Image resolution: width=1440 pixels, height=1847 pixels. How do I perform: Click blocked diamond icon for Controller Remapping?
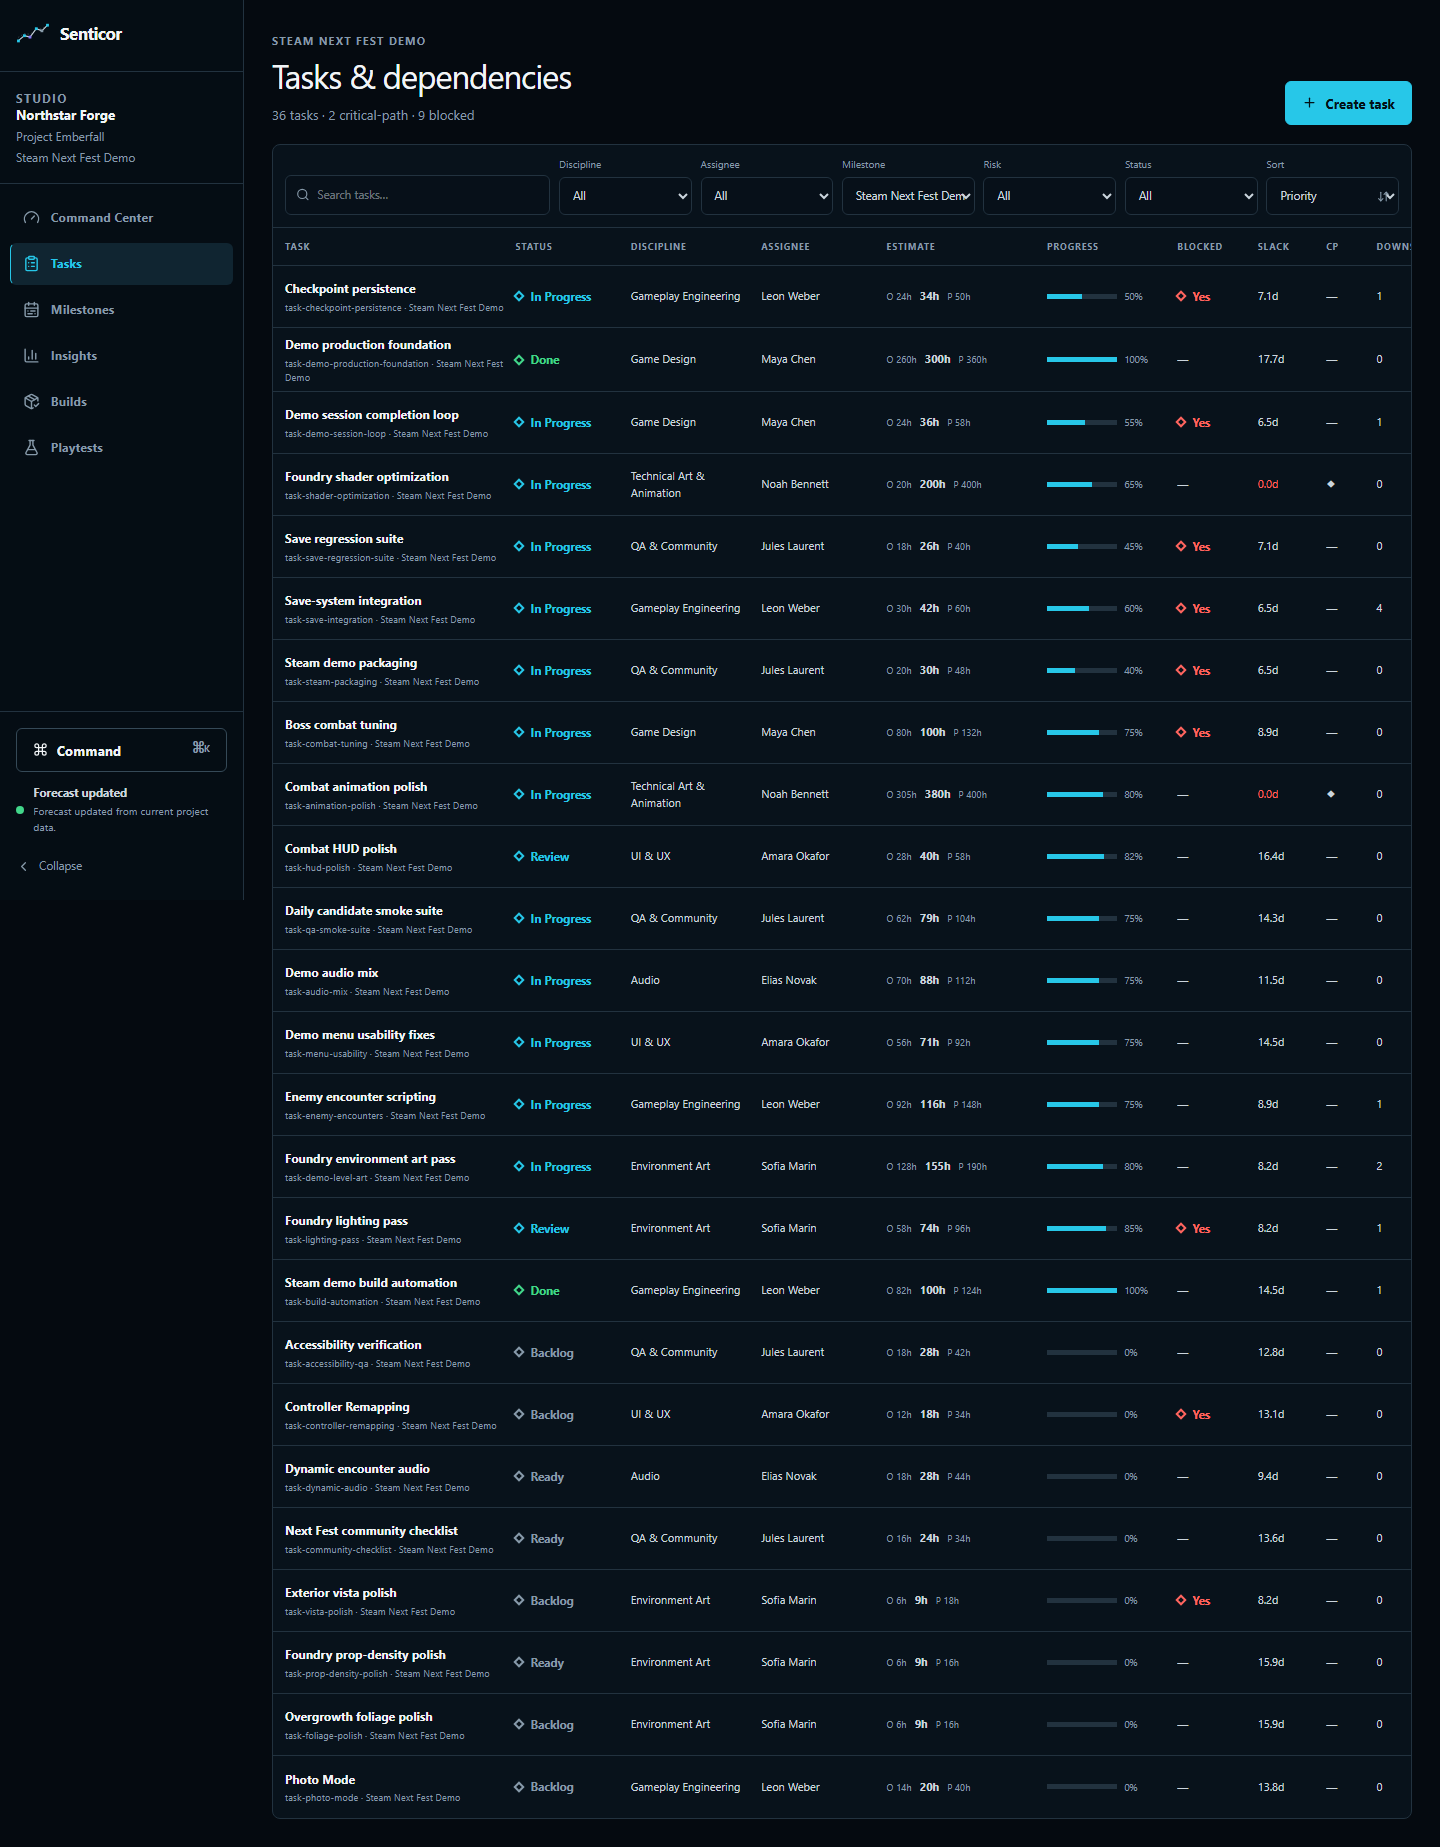[x=1181, y=1414]
